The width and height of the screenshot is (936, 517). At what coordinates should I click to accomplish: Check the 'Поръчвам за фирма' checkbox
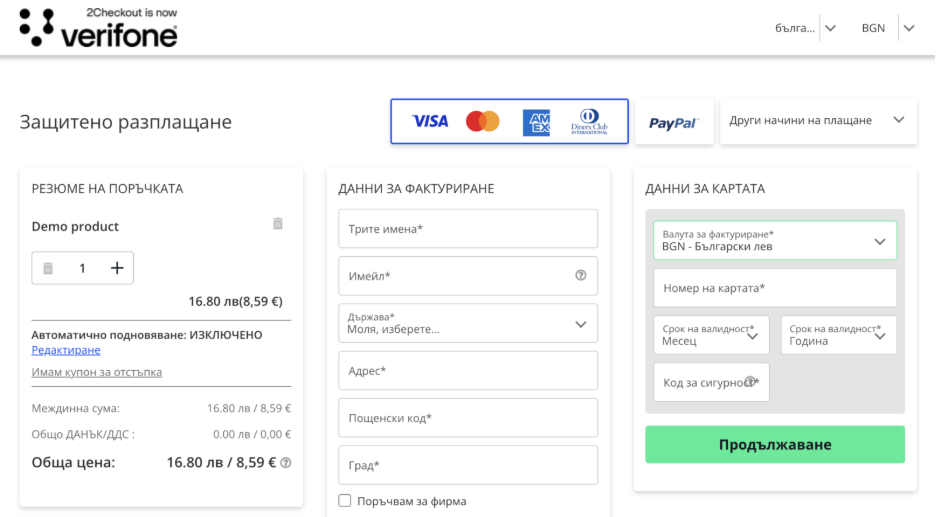[x=345, y=501]
